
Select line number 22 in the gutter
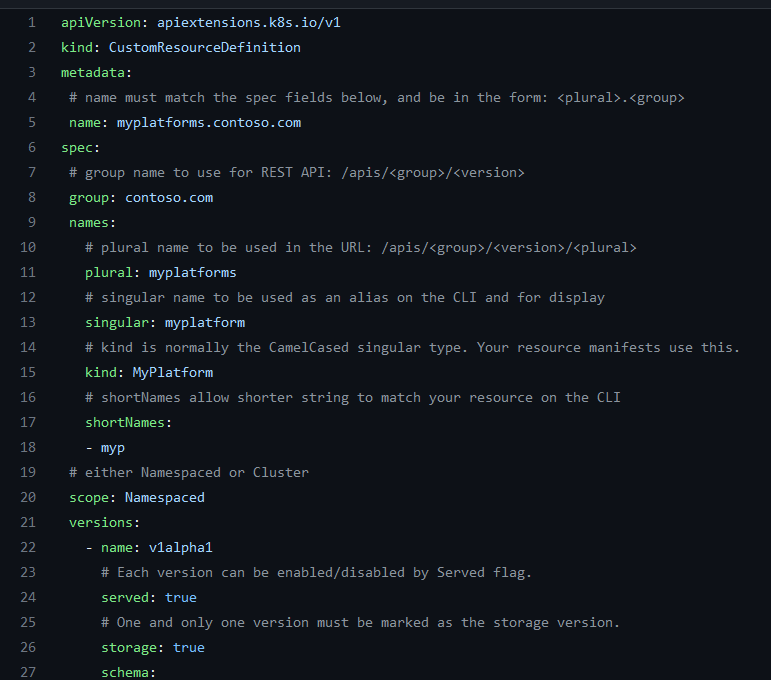click(x=28, y=547)
